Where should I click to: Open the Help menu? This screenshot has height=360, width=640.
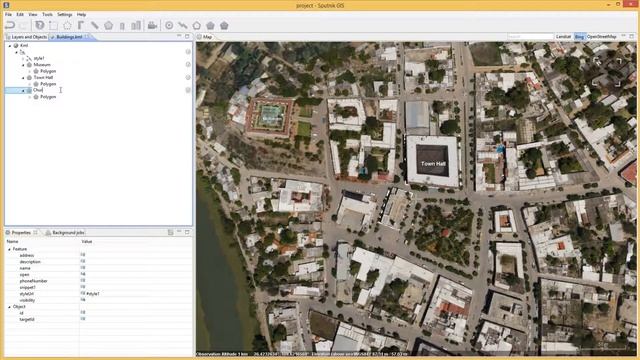click(x=81, y=14)
